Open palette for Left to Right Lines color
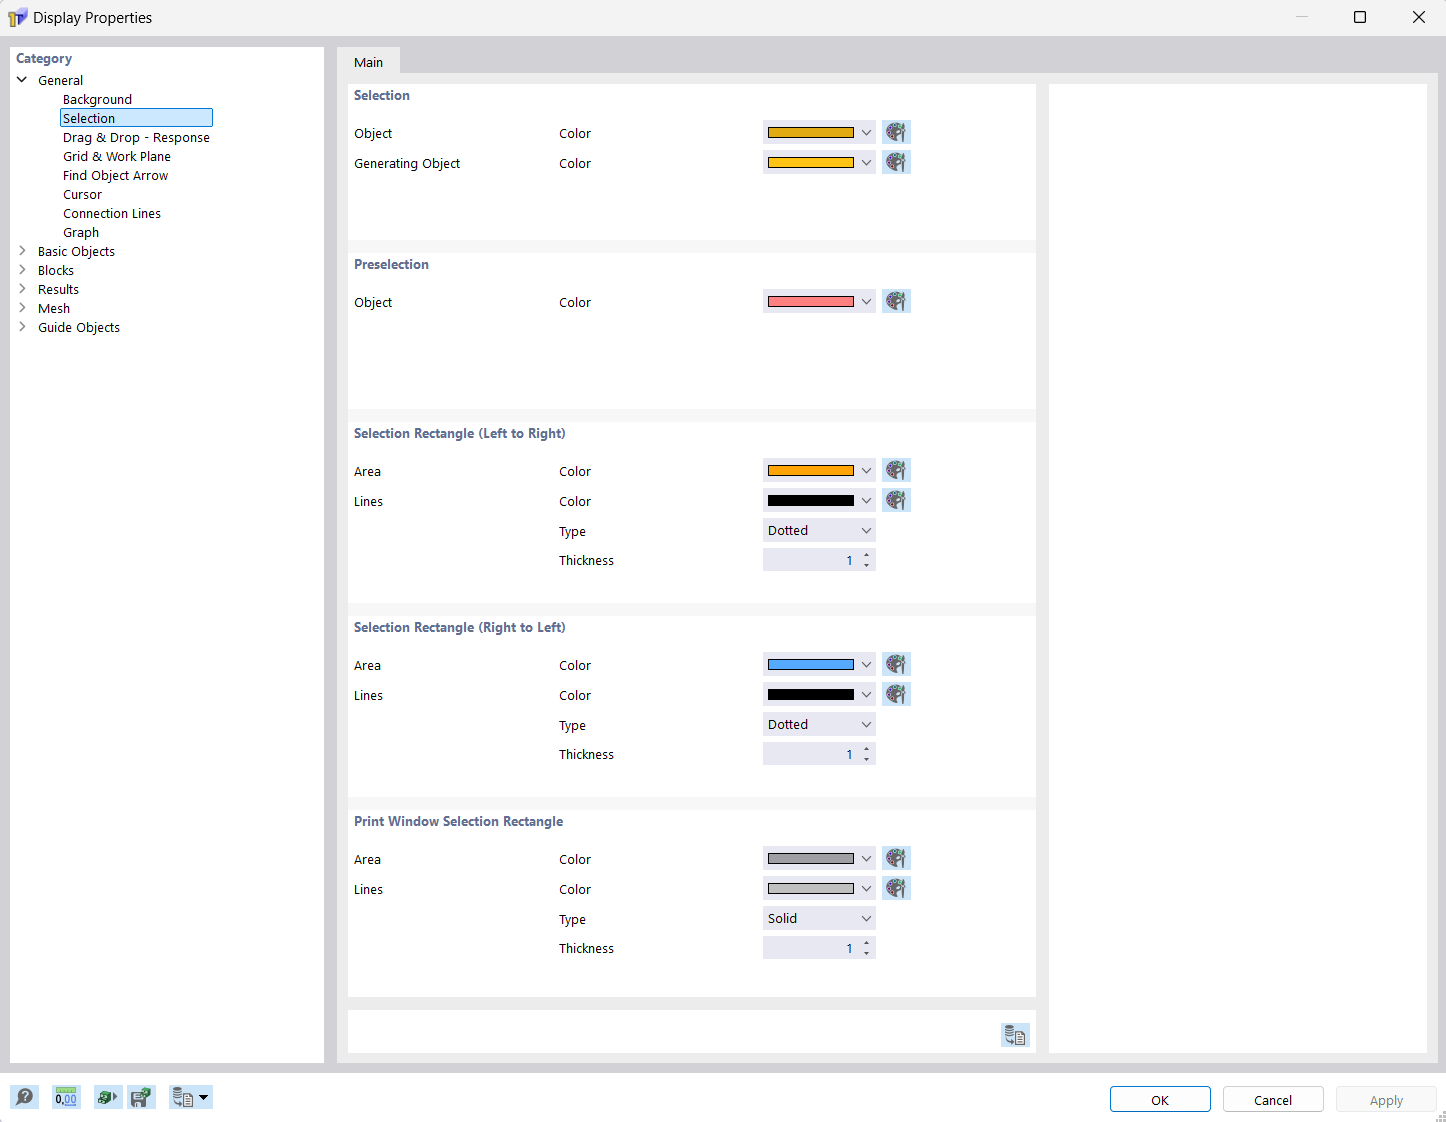 896,500
